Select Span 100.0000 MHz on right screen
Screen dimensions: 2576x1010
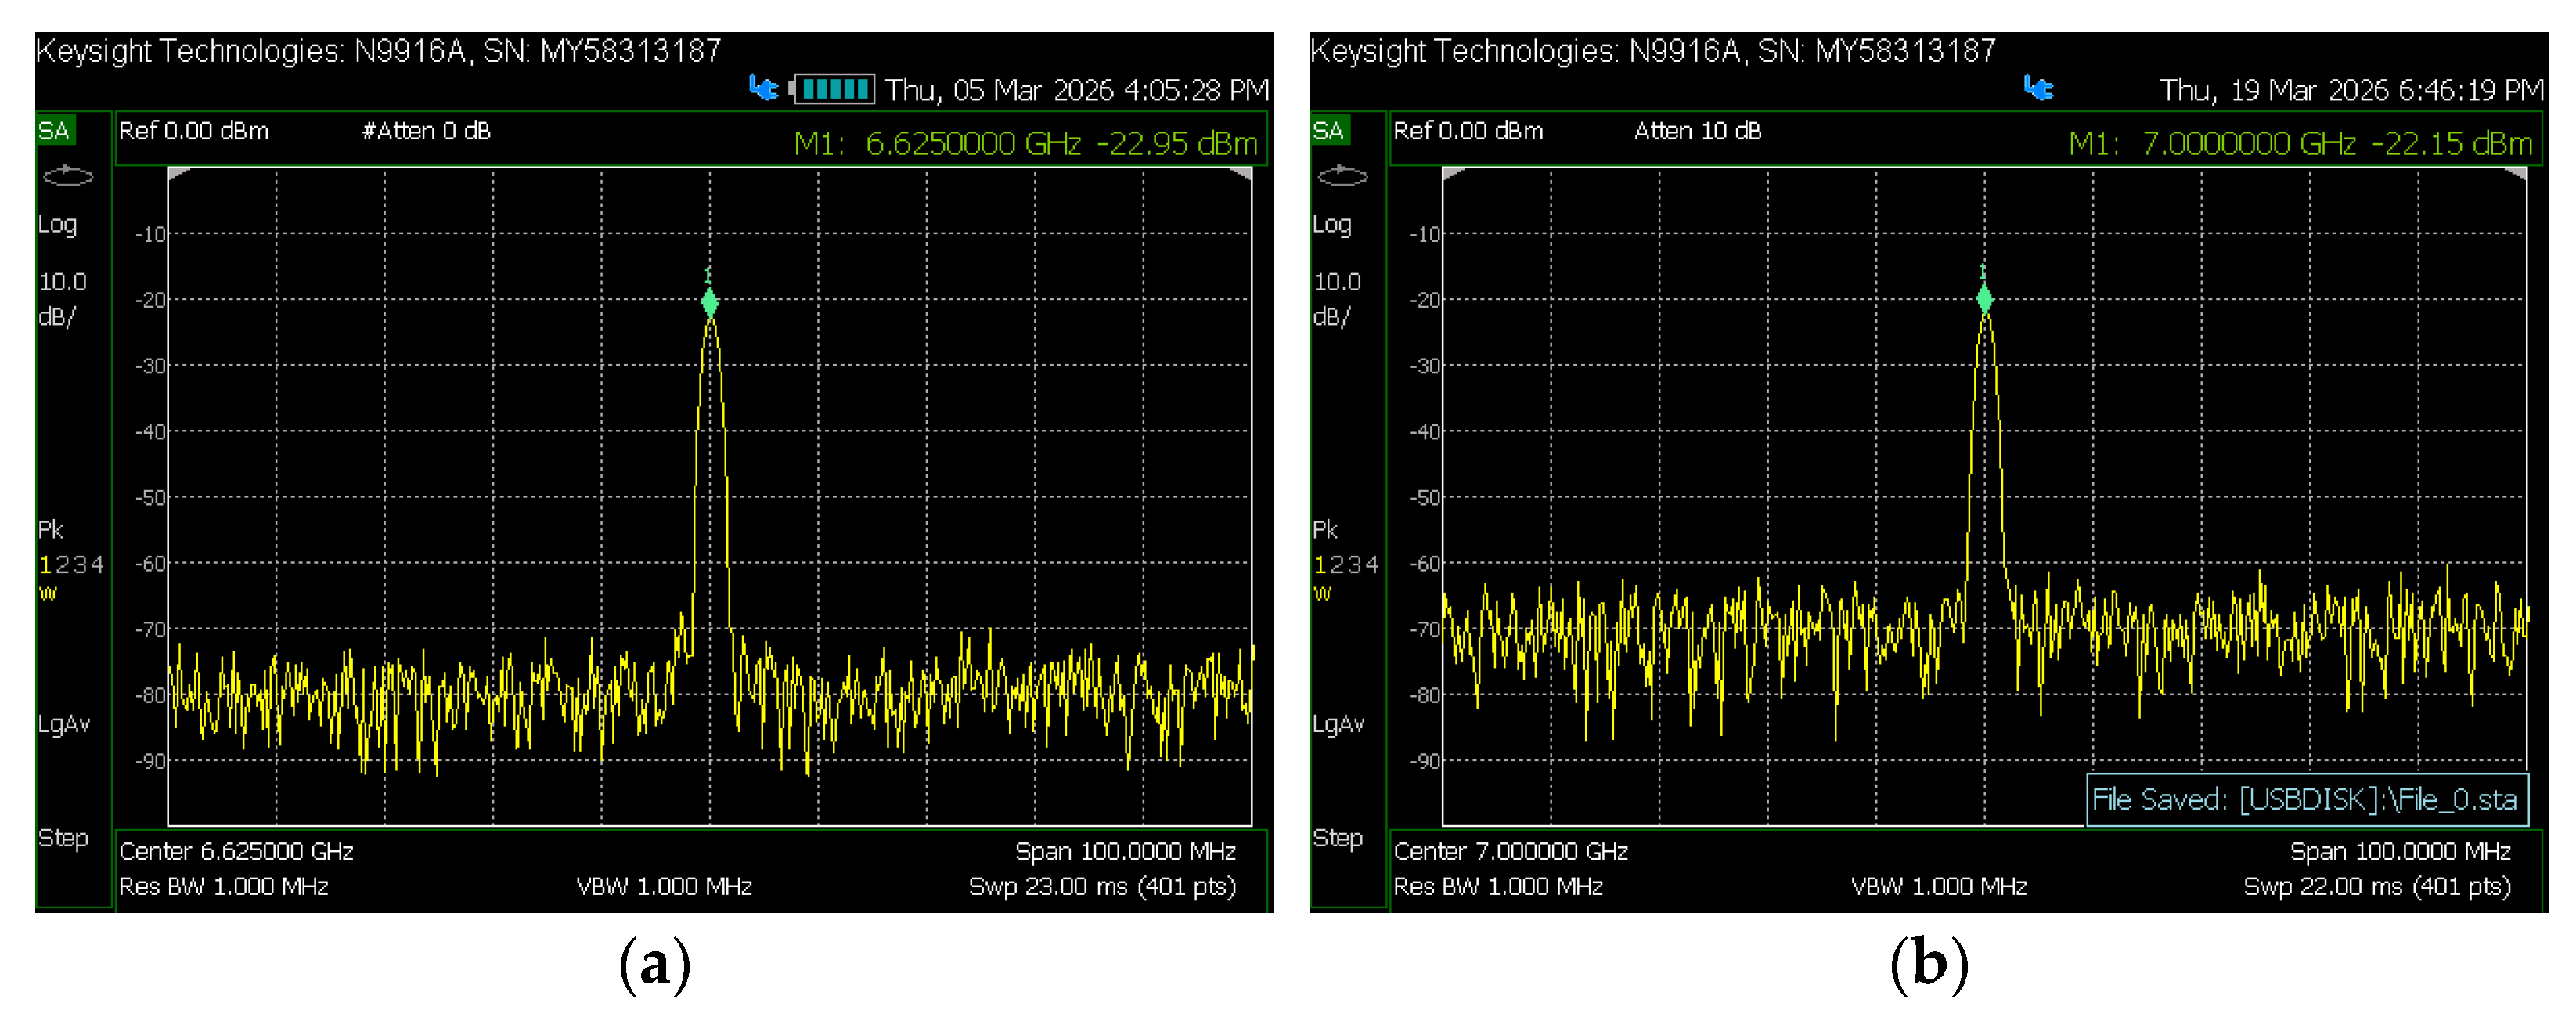[x=2399, y=851]
